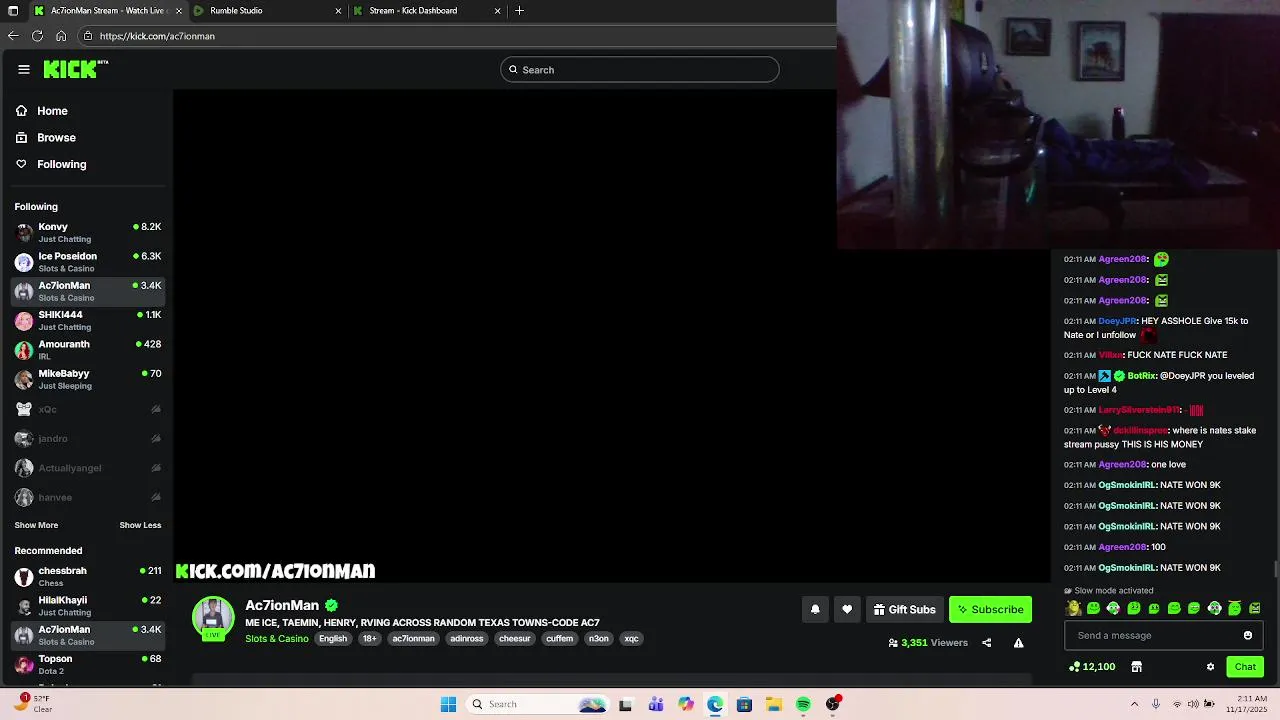Send message with green Chat button
This screenshot has width=1280, height=720.
click(1245, 667)
